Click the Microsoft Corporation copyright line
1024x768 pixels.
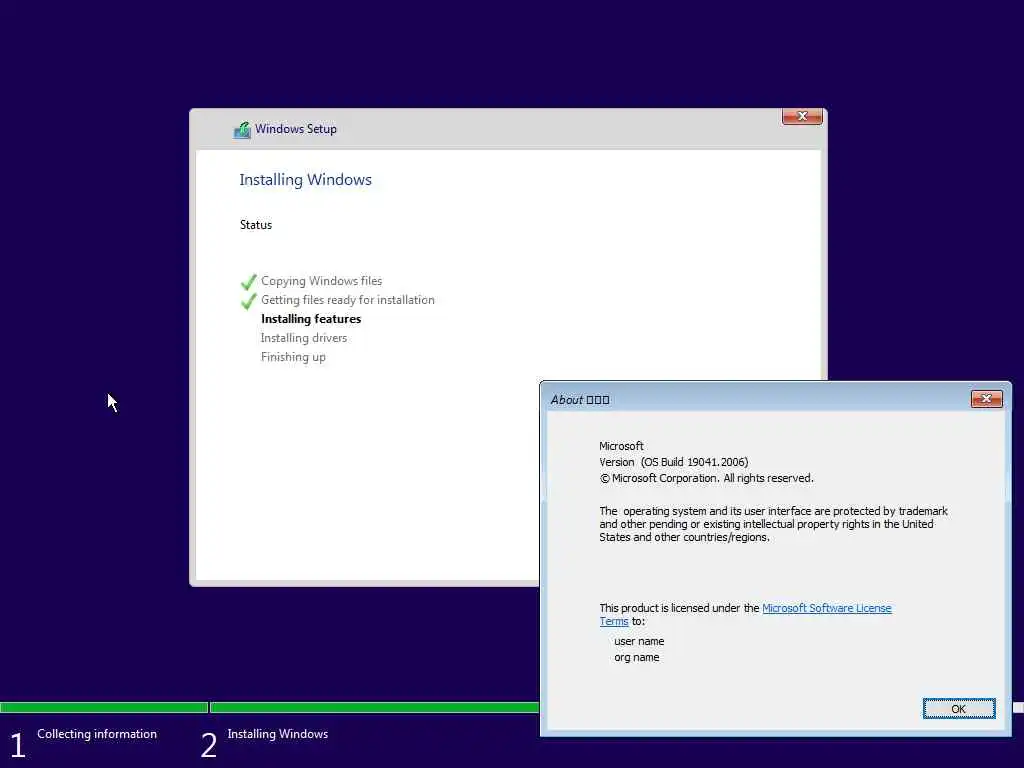(x=706, y=478)
